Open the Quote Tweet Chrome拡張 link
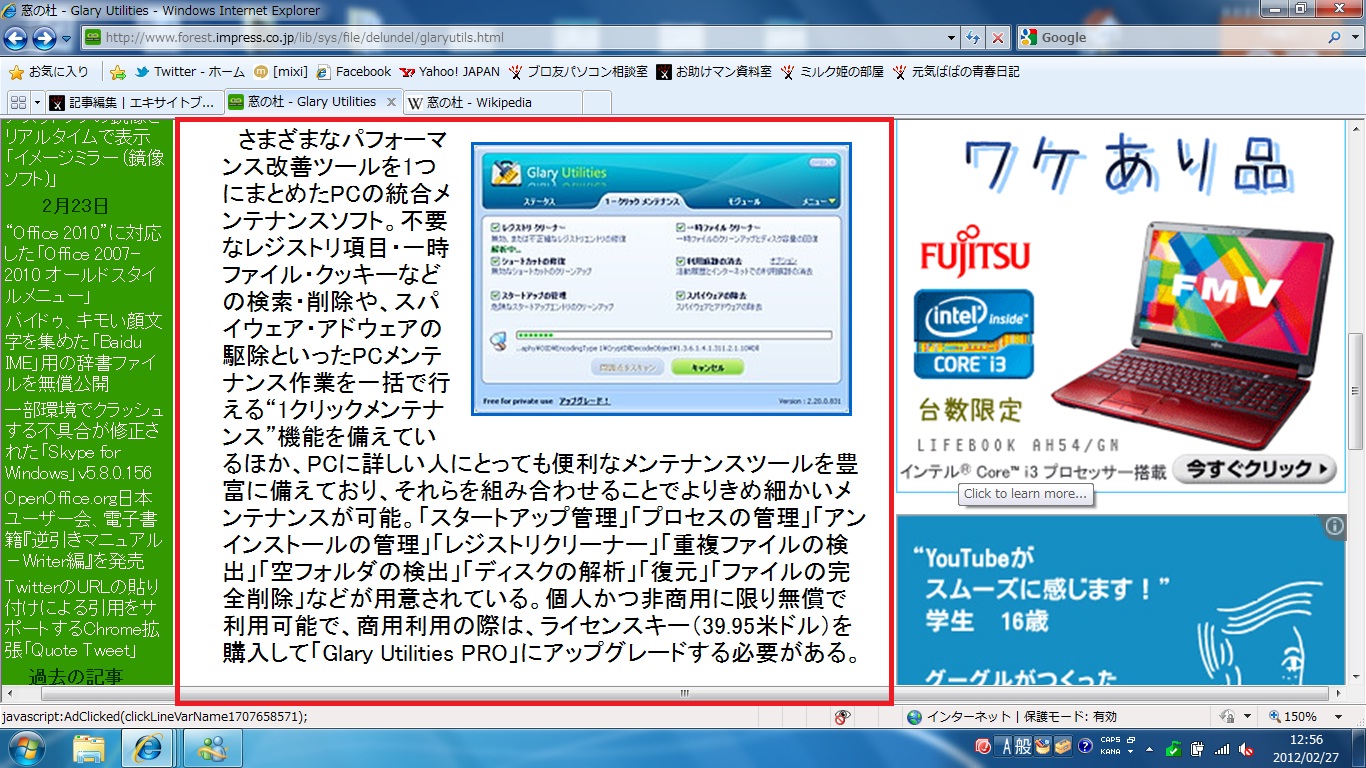1366x768 pixels. pos(82,618)
